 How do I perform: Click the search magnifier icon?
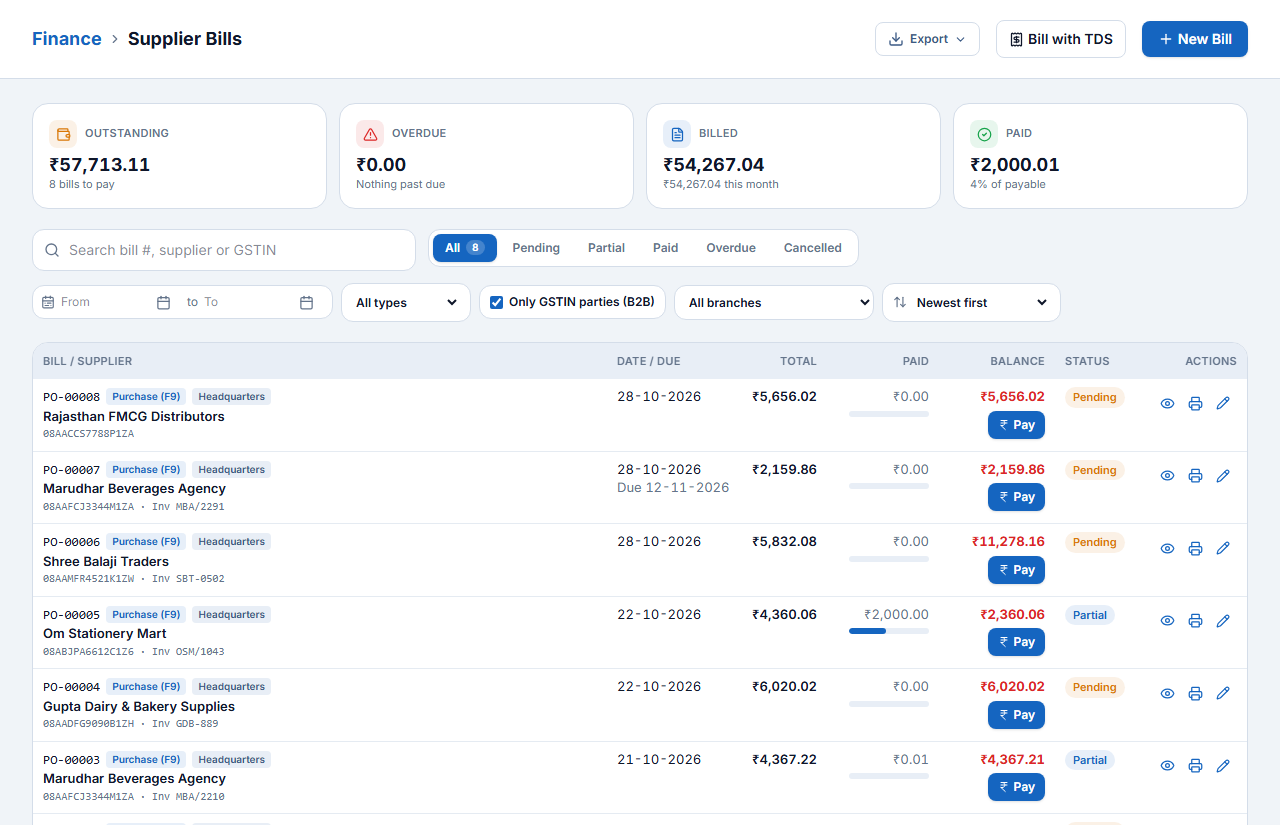pyautogui.click(x=51, y=250)
